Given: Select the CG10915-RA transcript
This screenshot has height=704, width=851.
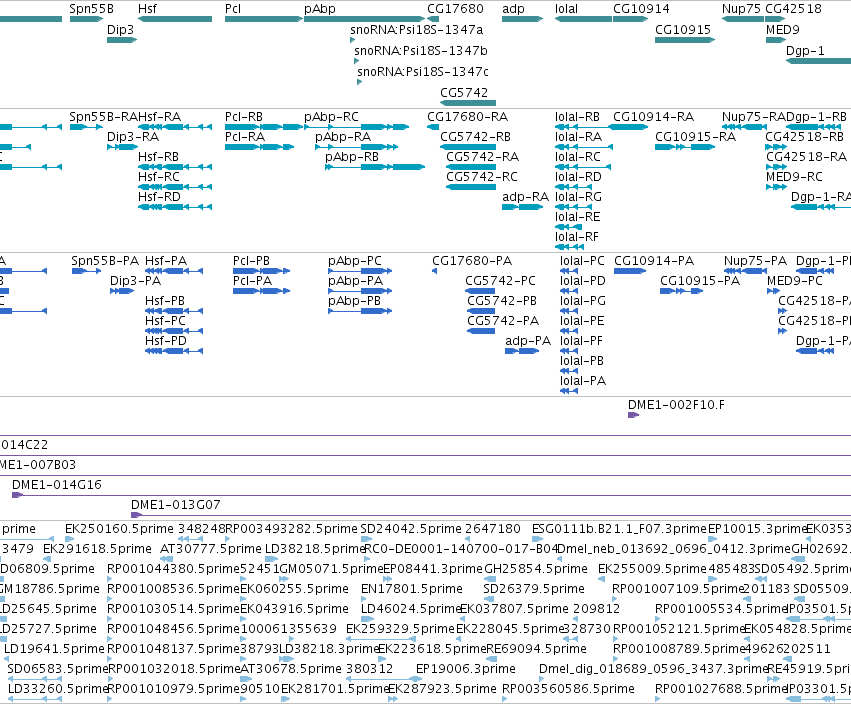Looking at the screenshot, I should pyautogui.click(x=685, y=147).
